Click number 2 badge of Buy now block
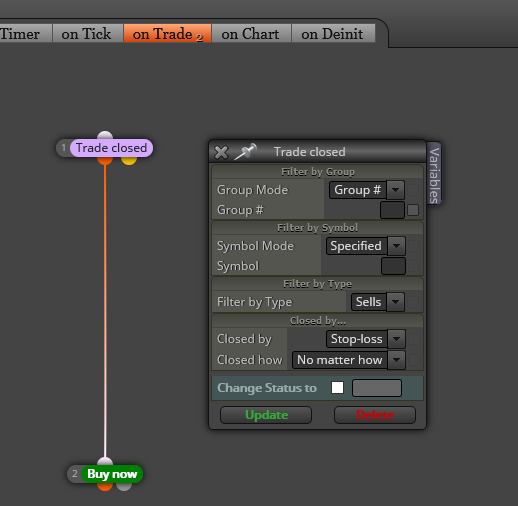Image resolution: width=518 pixels, height=506 pixels. 75,474
